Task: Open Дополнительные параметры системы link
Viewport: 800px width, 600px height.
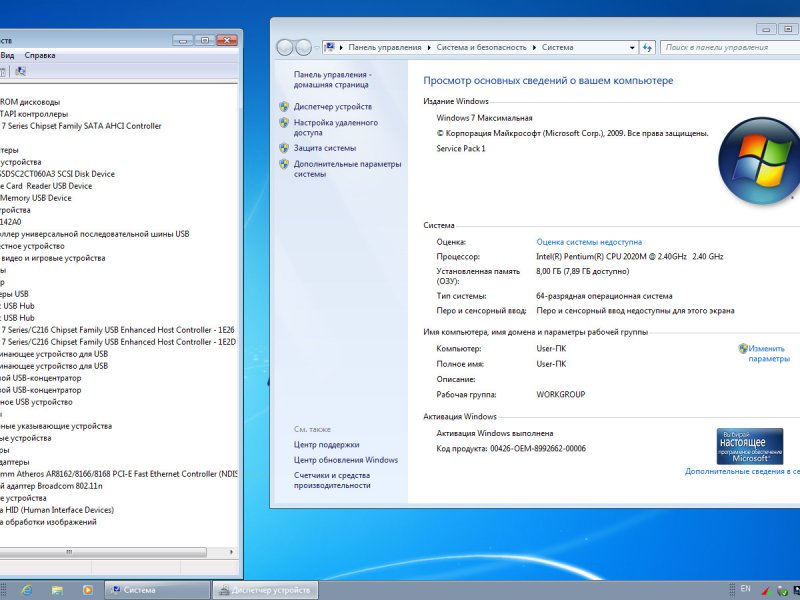Action: [x=347, y=169]
